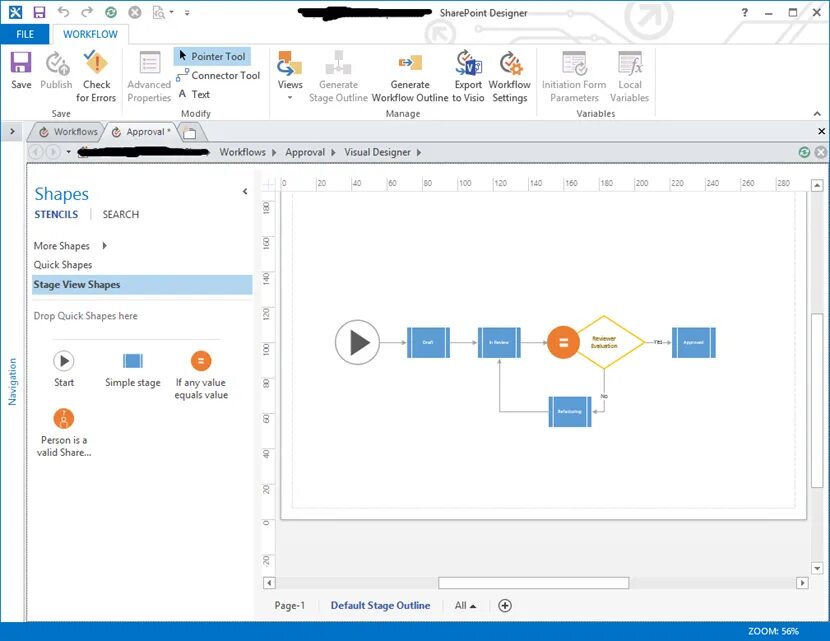
Task: Click the horizontal scrollbar thumb
Action: click(x=534, y=583)
